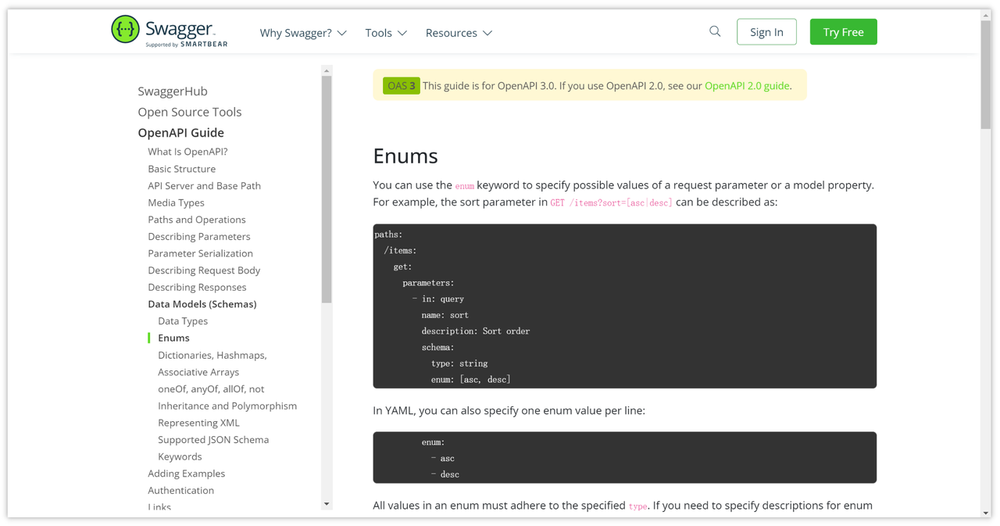
Task: Expand the Resources dropdown chevron
Action: [x=488, y=33]
